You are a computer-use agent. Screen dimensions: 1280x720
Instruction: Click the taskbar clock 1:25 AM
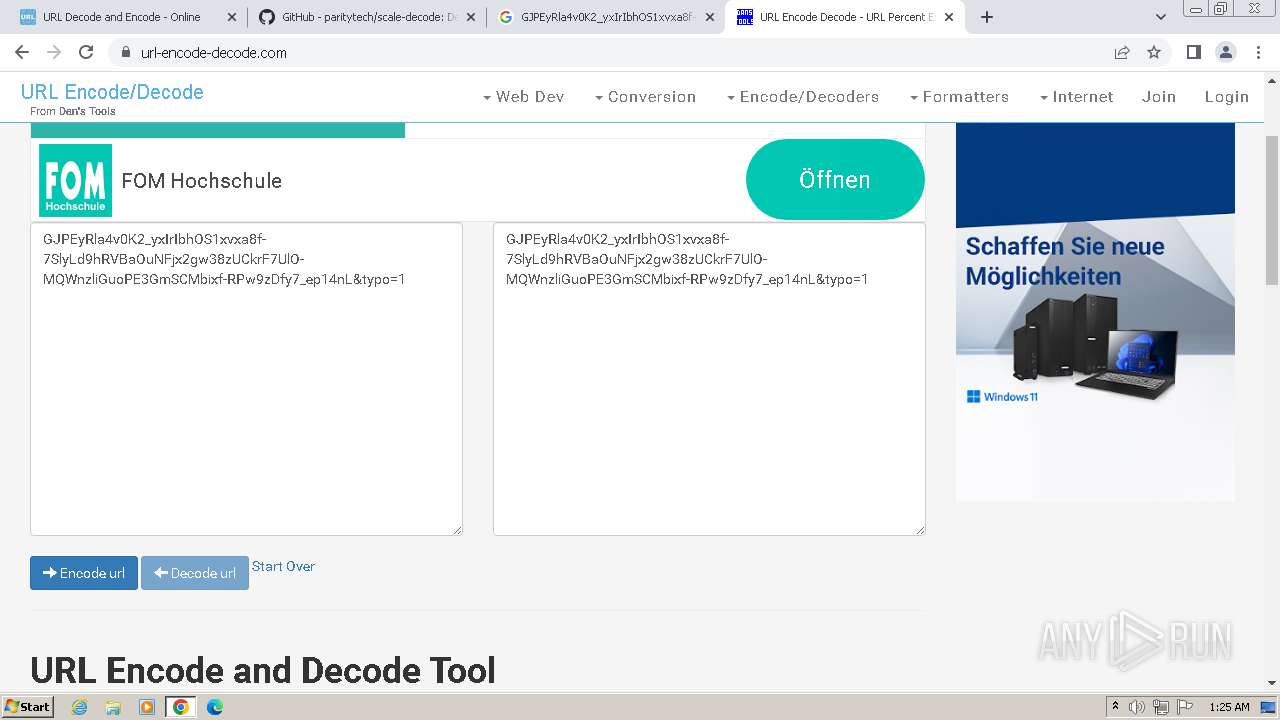[x=1229, y=707]
